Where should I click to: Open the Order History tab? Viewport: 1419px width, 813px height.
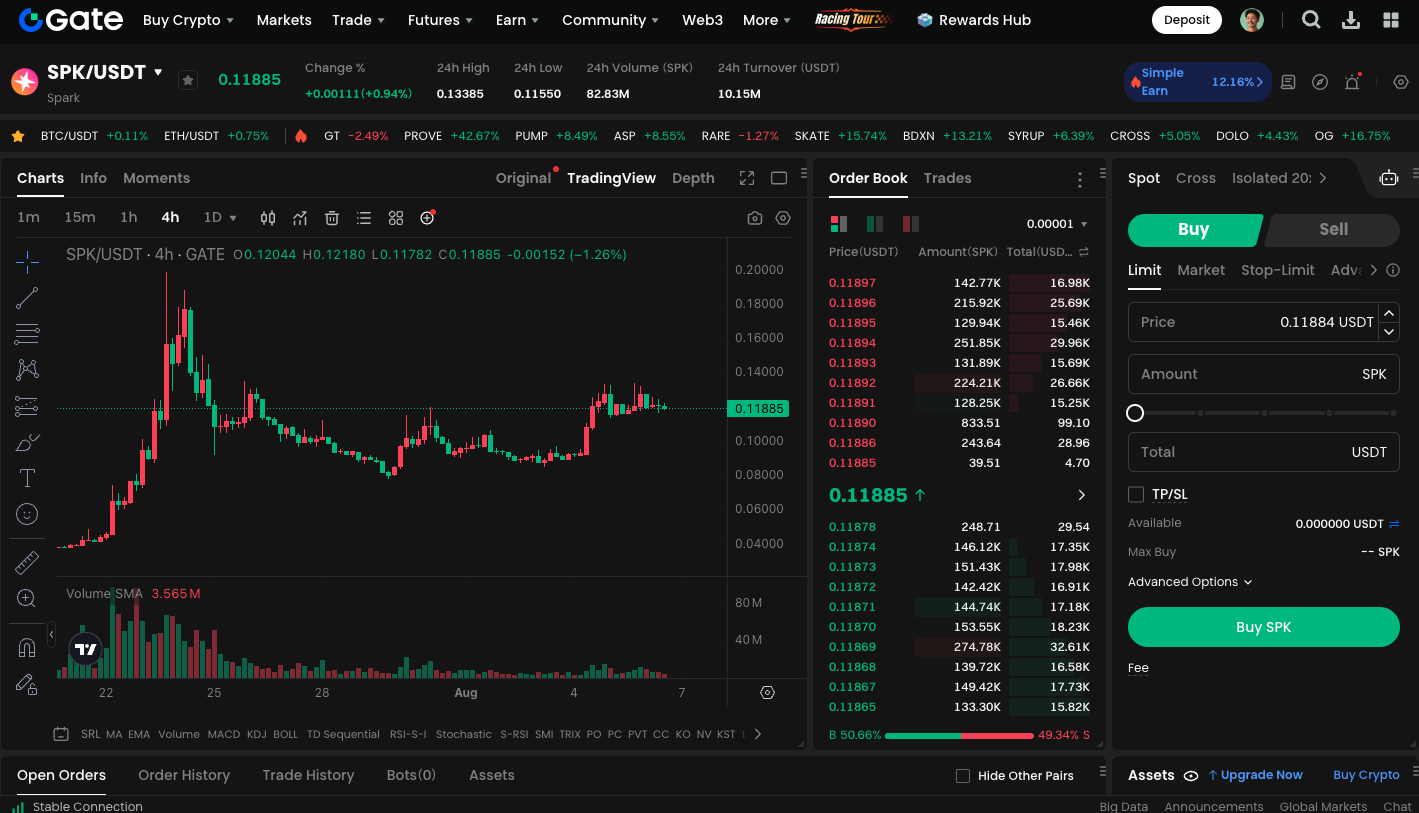[184, 775]
